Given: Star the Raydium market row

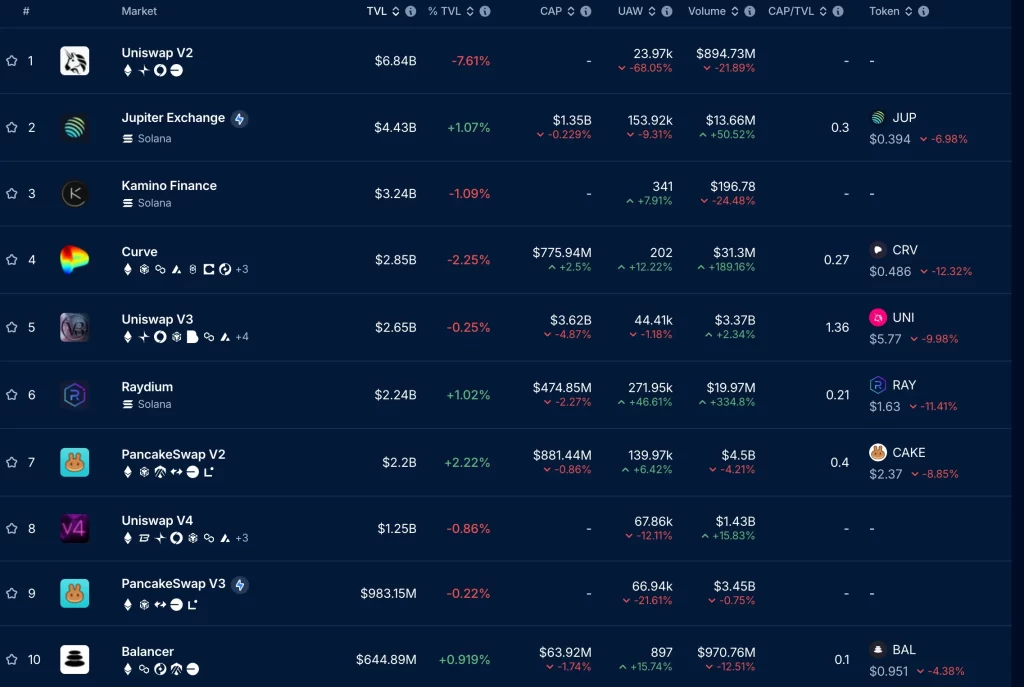Looking at the screenshot, I should click(12, 394).
